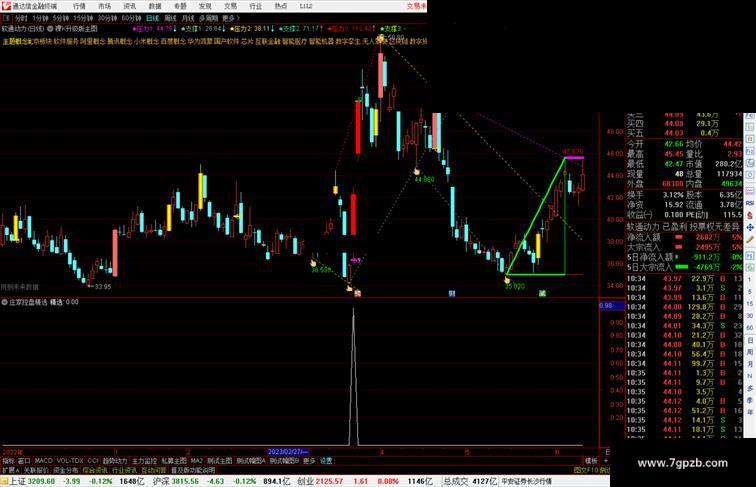Open the 综合资讯 tab
The width and height of the screenshot is (756, 487).
pos(95,470)
